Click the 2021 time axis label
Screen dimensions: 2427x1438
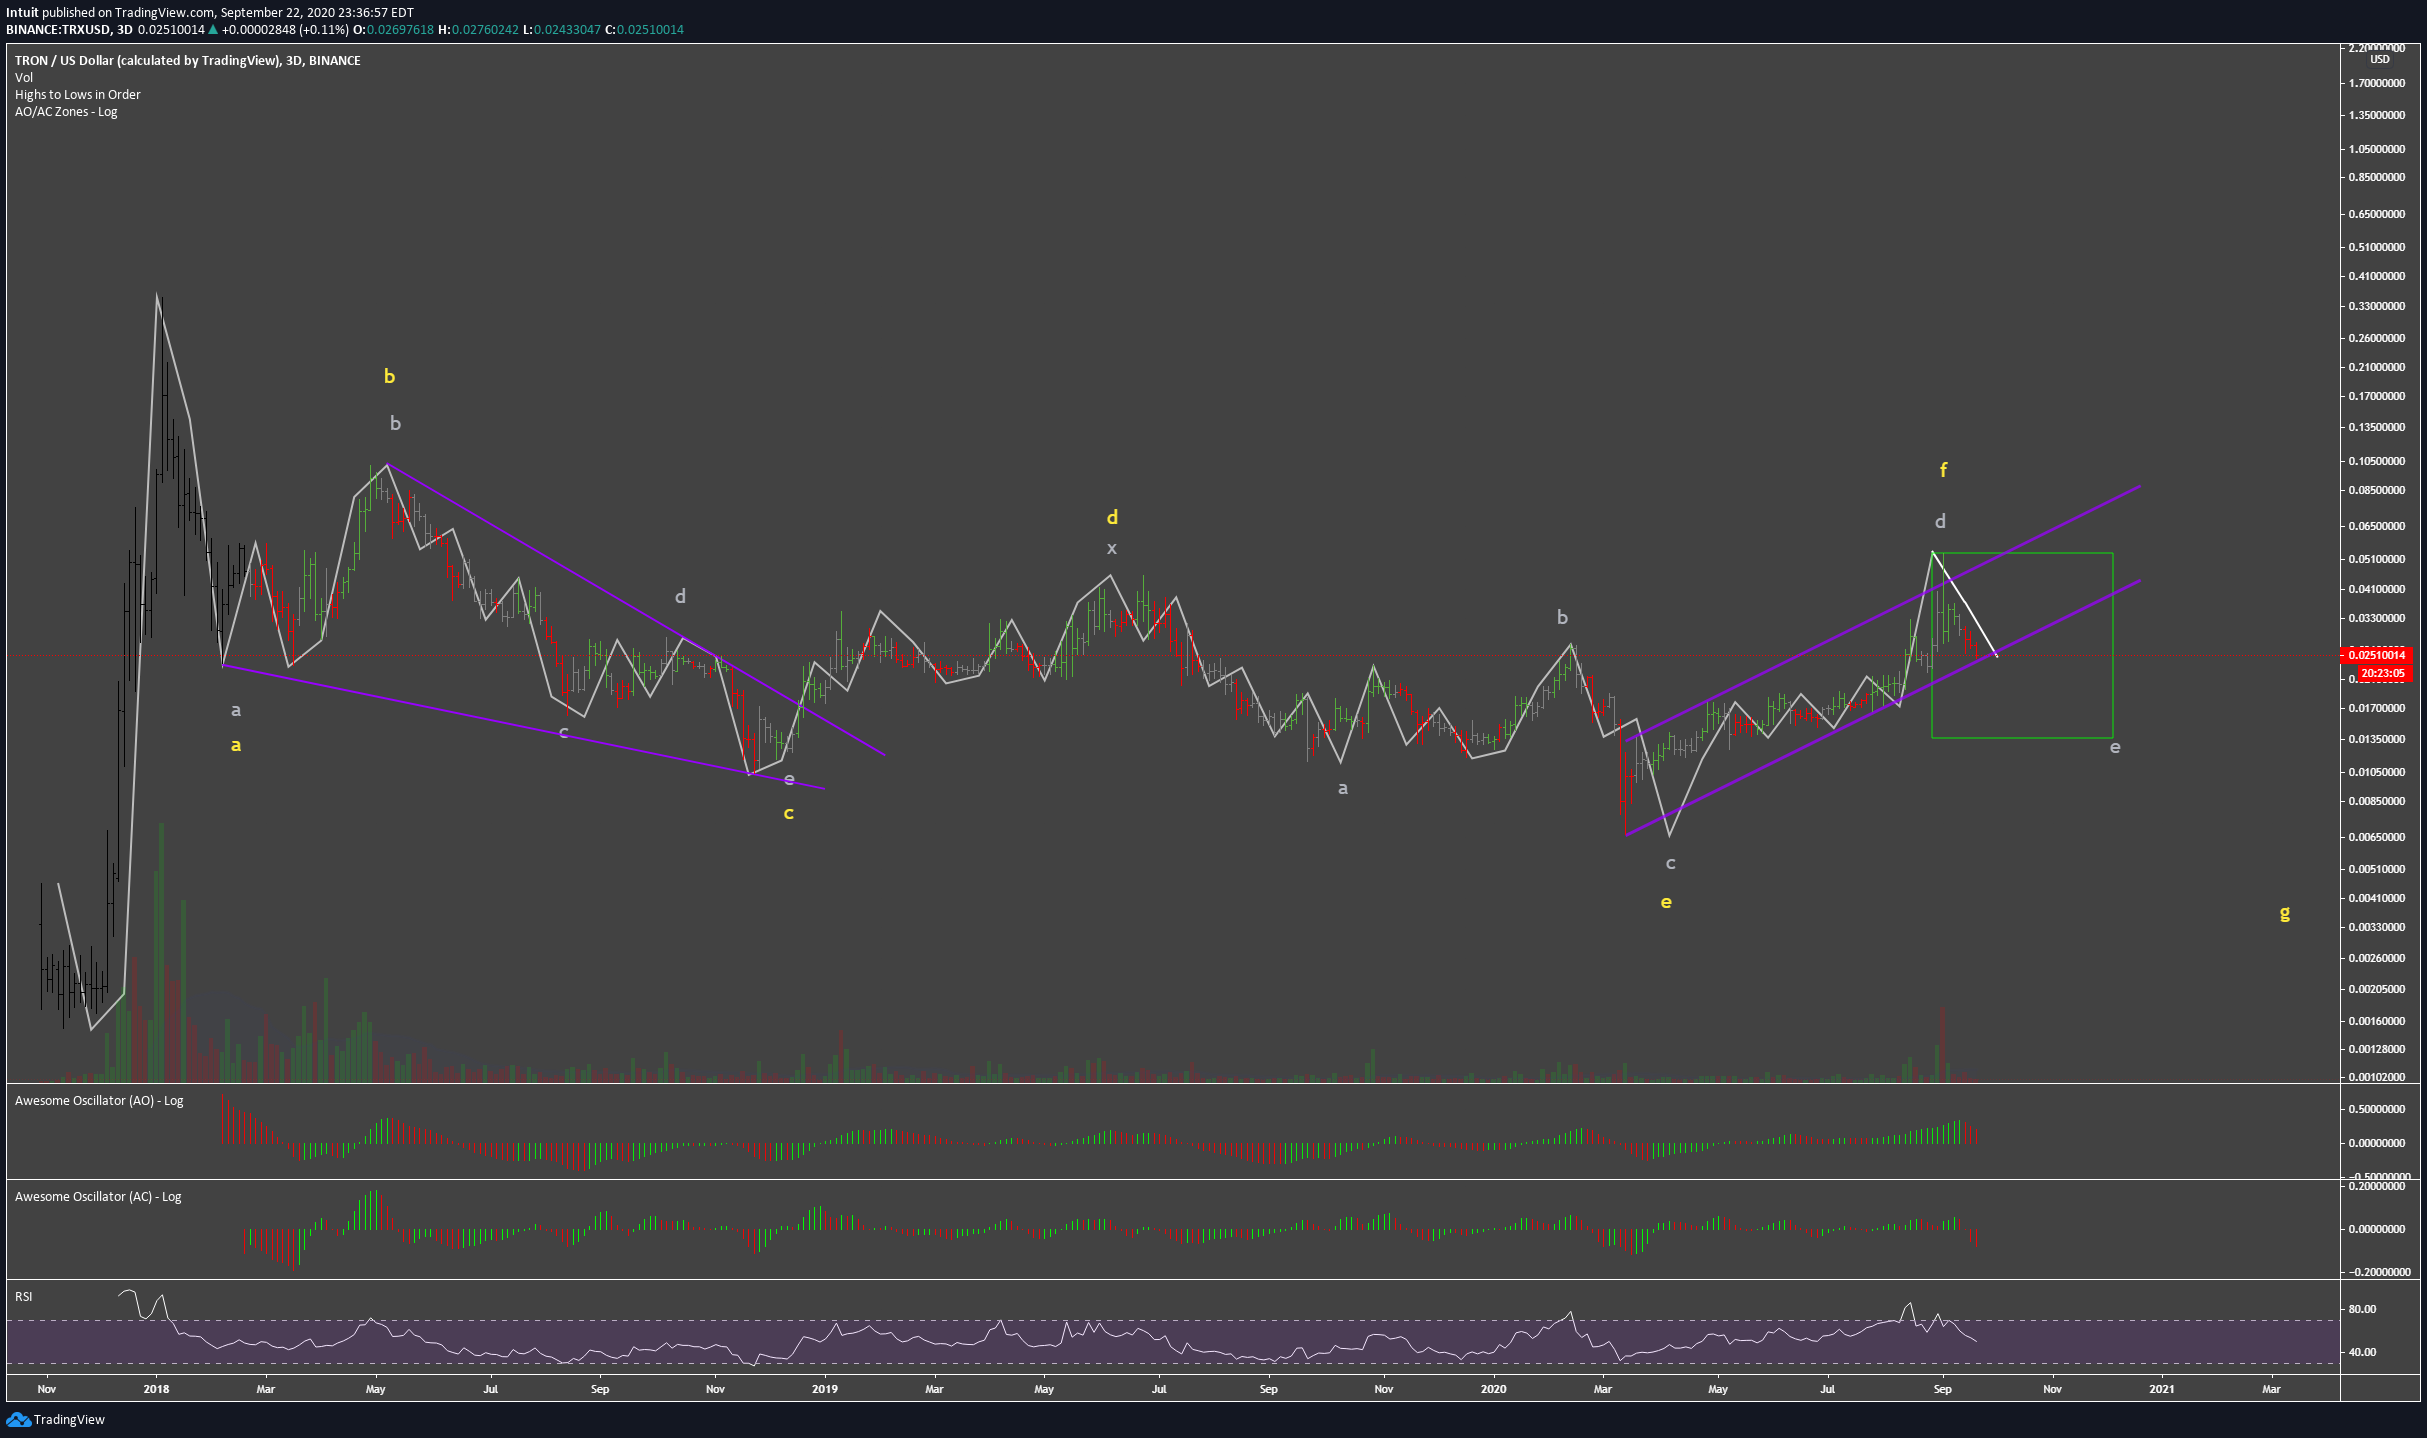pyautogui.click(x=2161, y=1388)
